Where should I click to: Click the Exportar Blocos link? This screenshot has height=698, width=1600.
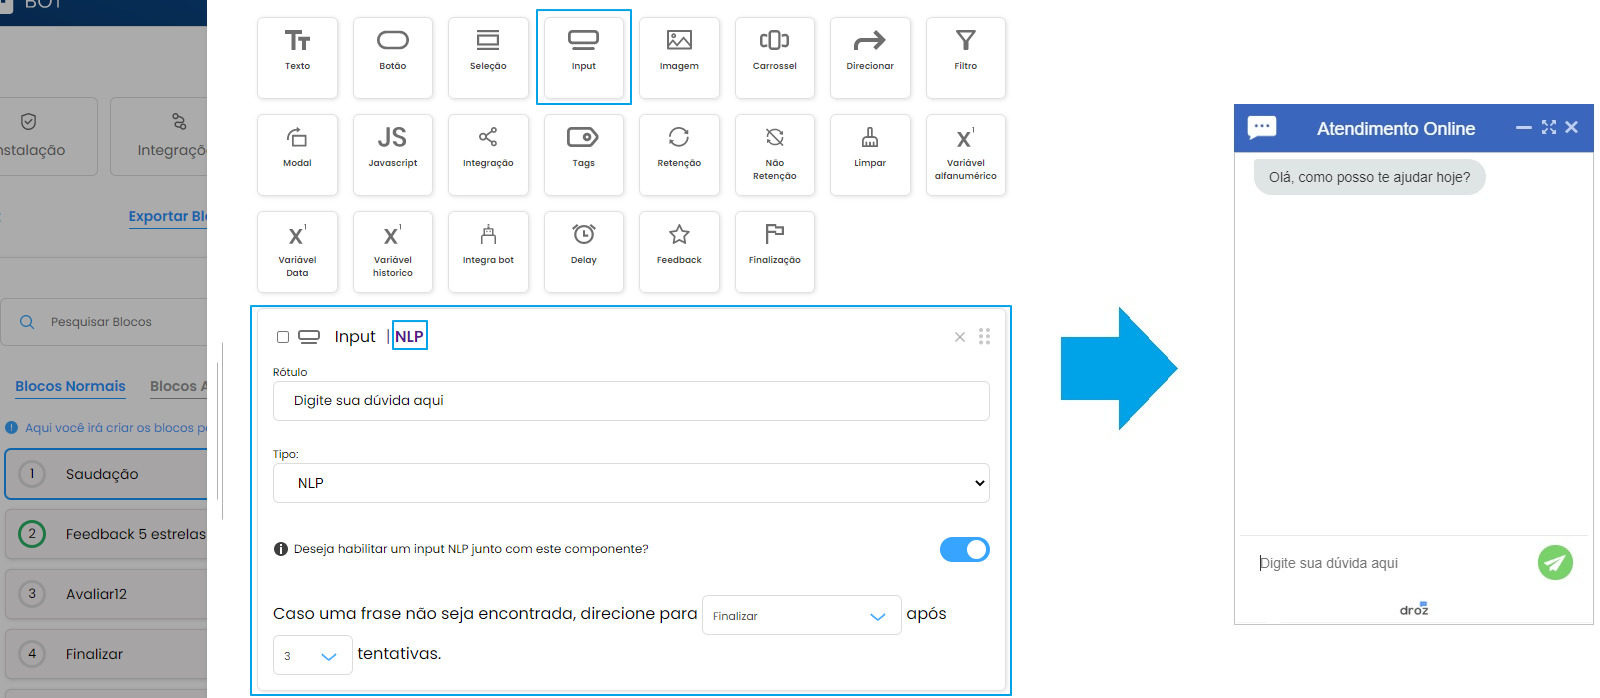pyautogui.click(x=168, y=216)
